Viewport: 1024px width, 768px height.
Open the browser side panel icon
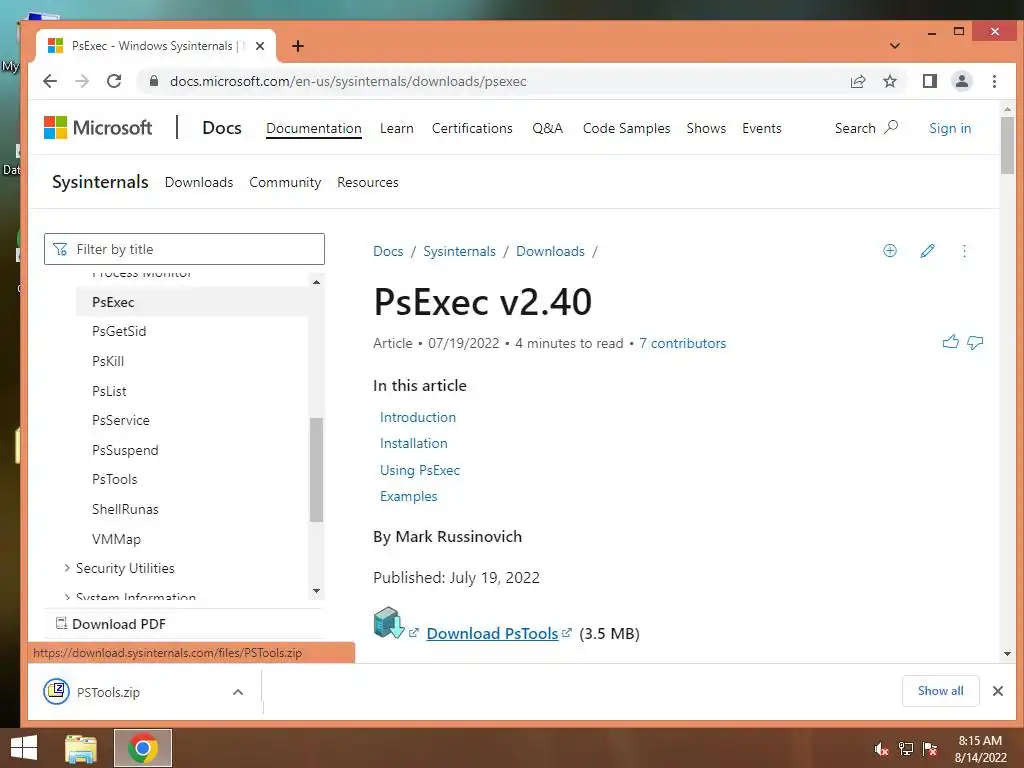929,81
